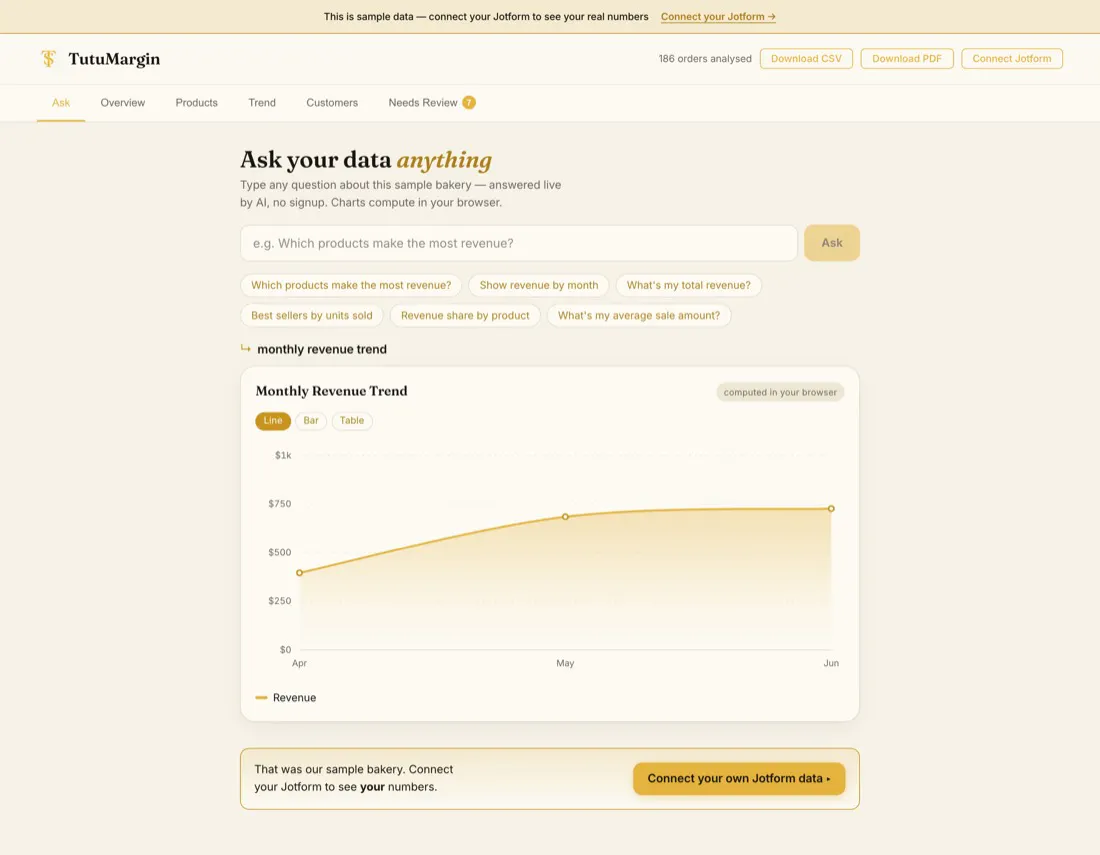Click the June data point on chart
This screenshot has width=1100, height=855.
coord(831,509)
